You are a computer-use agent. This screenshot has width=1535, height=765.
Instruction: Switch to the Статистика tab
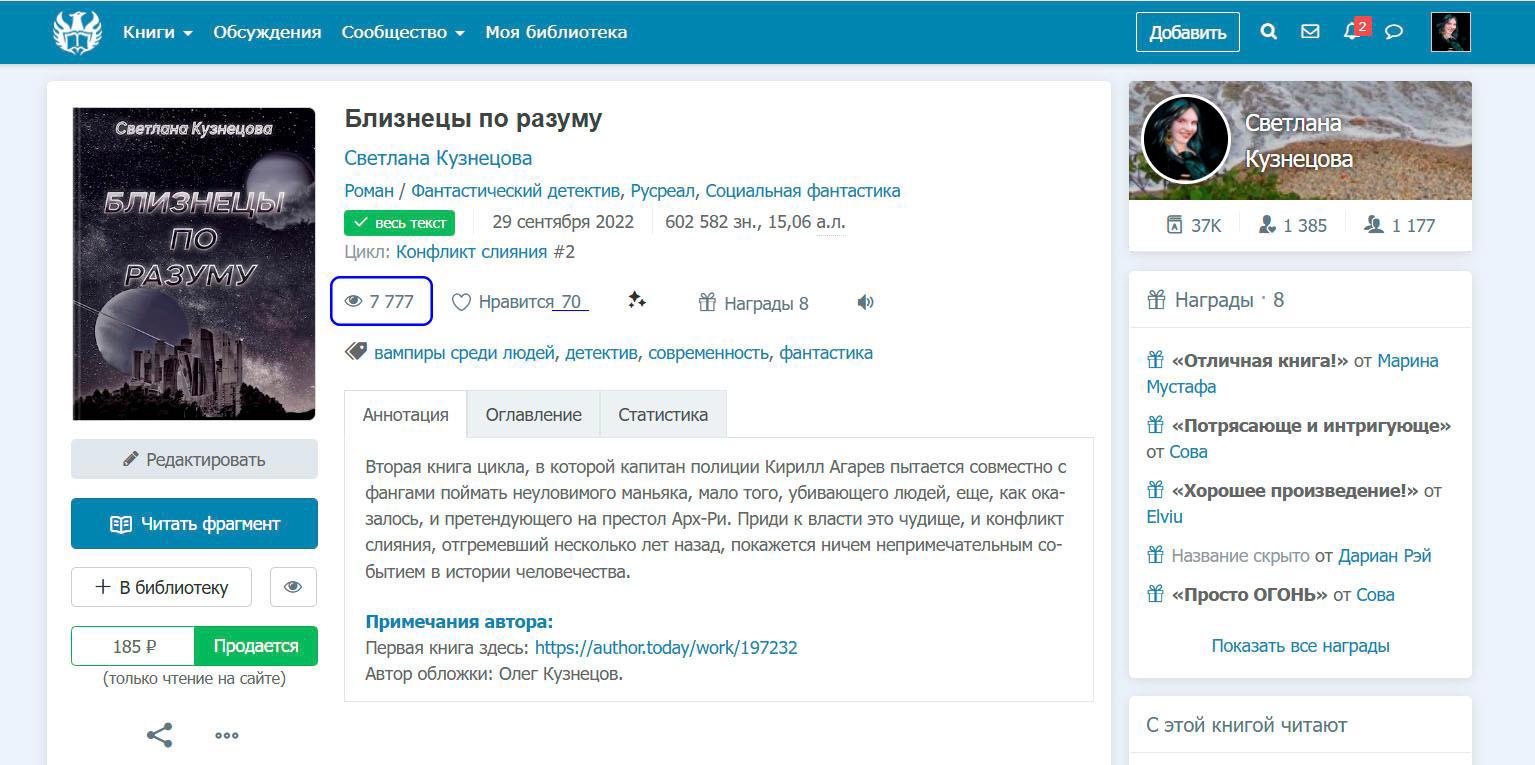point(662,414)
